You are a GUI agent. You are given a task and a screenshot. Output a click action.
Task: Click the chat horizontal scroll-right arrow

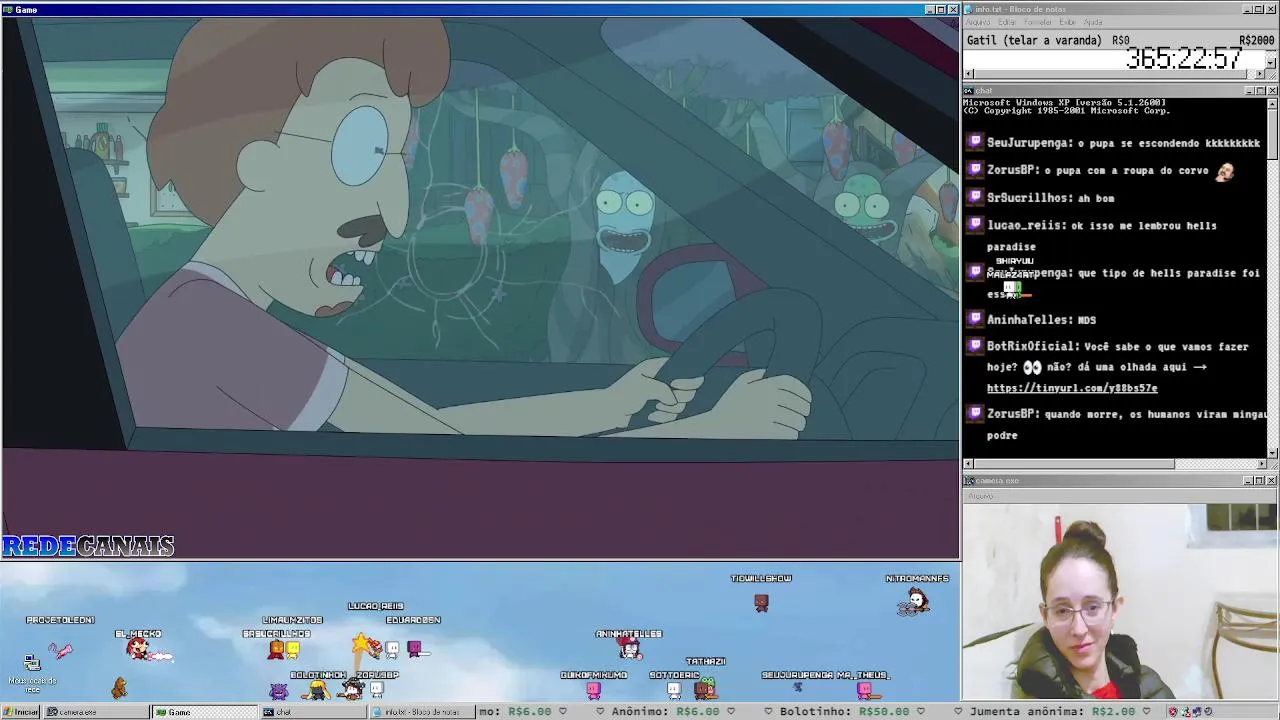coord(1261,464)
